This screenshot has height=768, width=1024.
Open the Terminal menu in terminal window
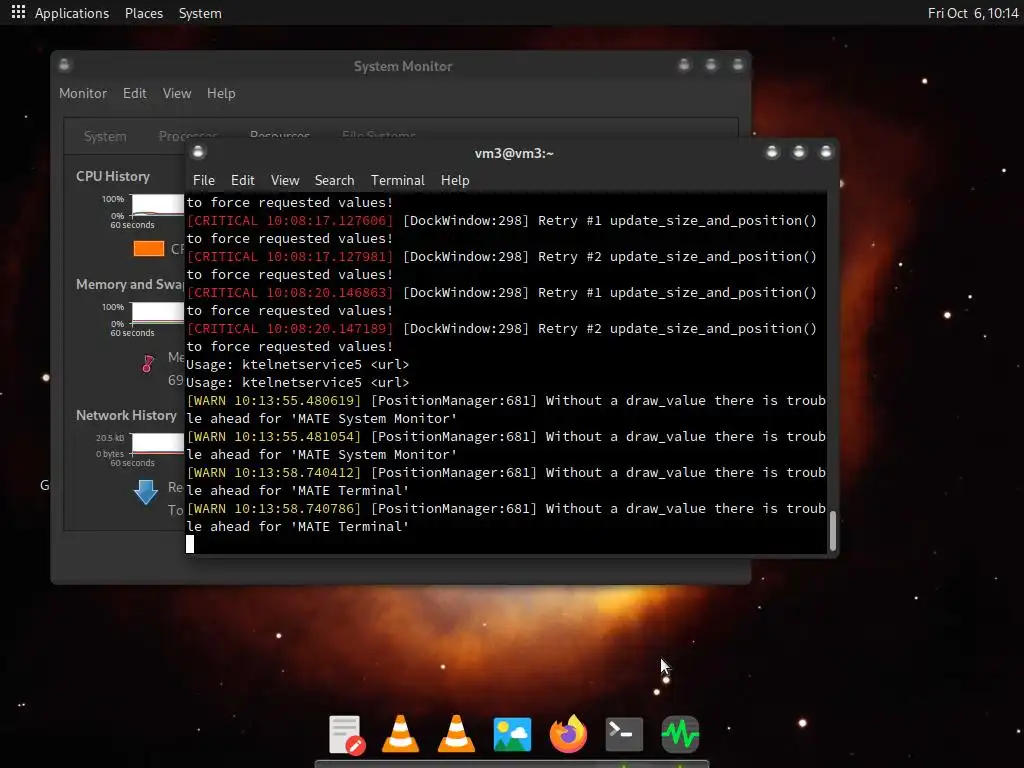(398, 180)
